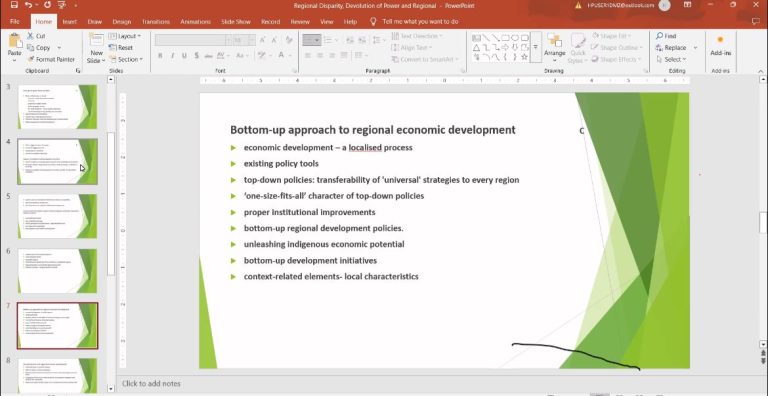Copy the selection to the clipboard
This screenshot has width=768, height=396.
(x=39, y=48)
